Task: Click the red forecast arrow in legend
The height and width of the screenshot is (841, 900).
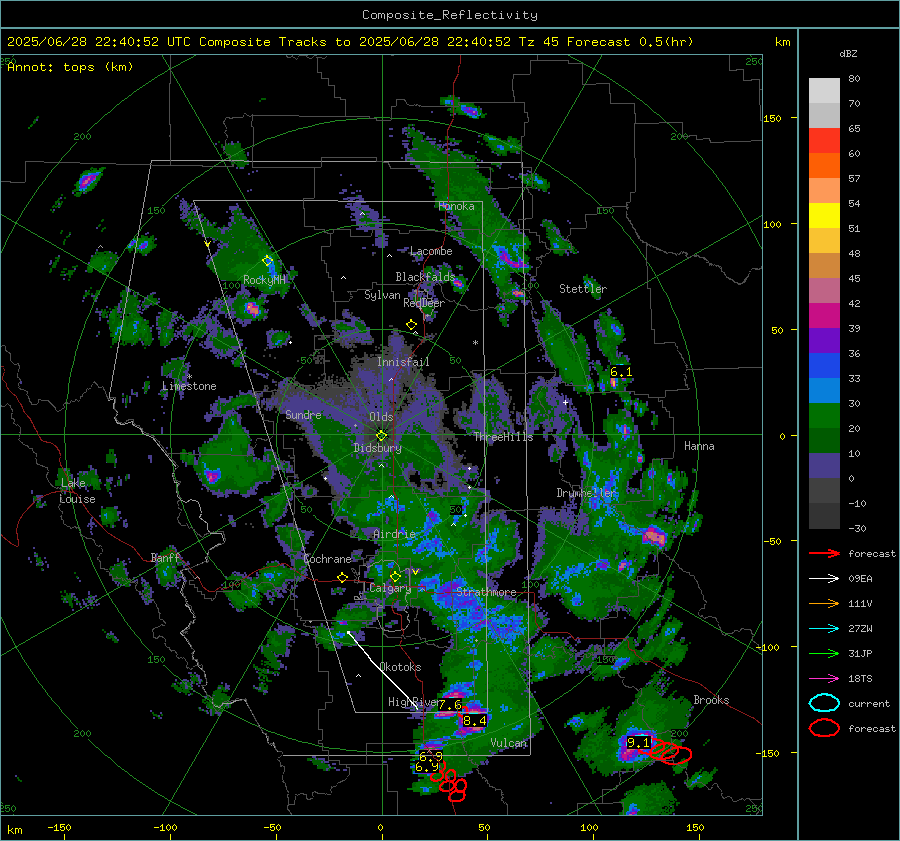Action: 824,553
